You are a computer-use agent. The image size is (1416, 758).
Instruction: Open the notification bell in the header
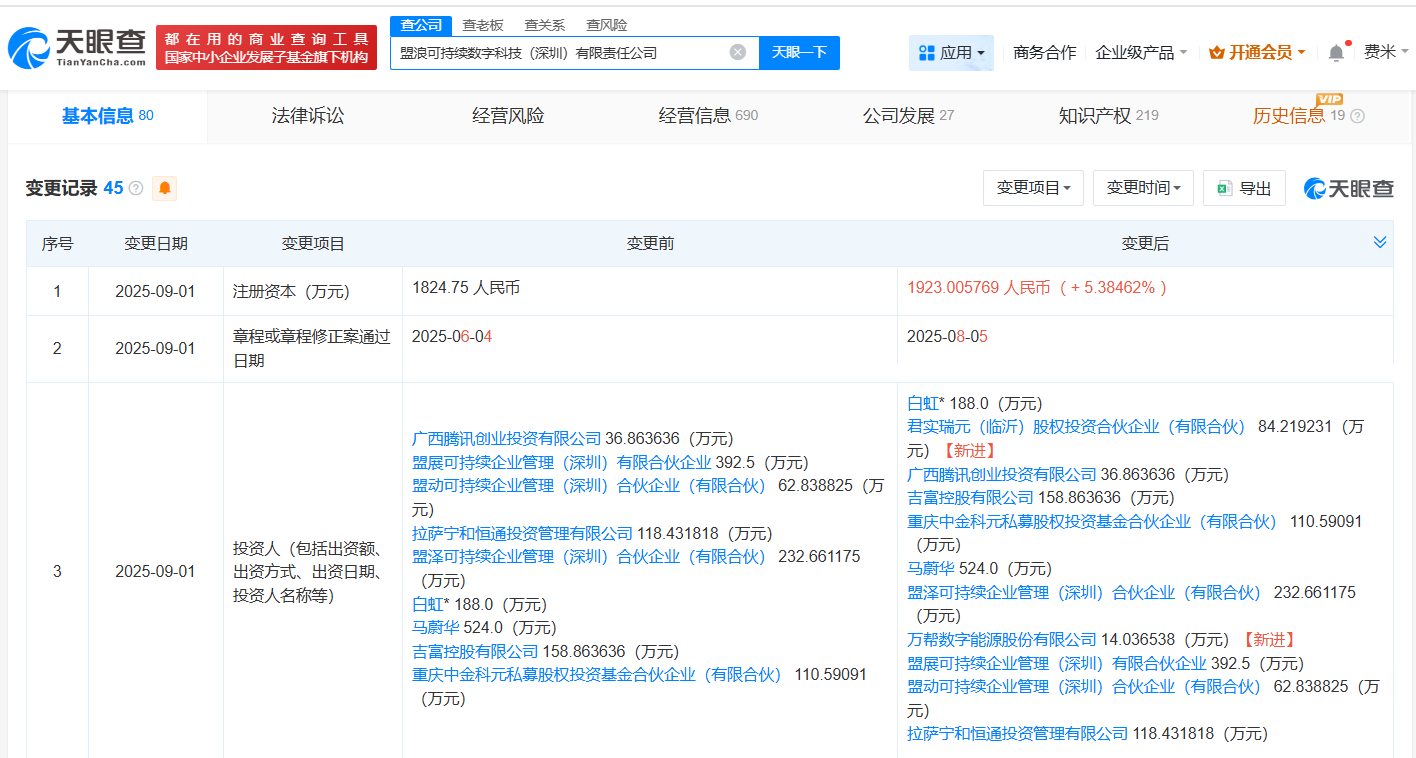click(1336, 52)
